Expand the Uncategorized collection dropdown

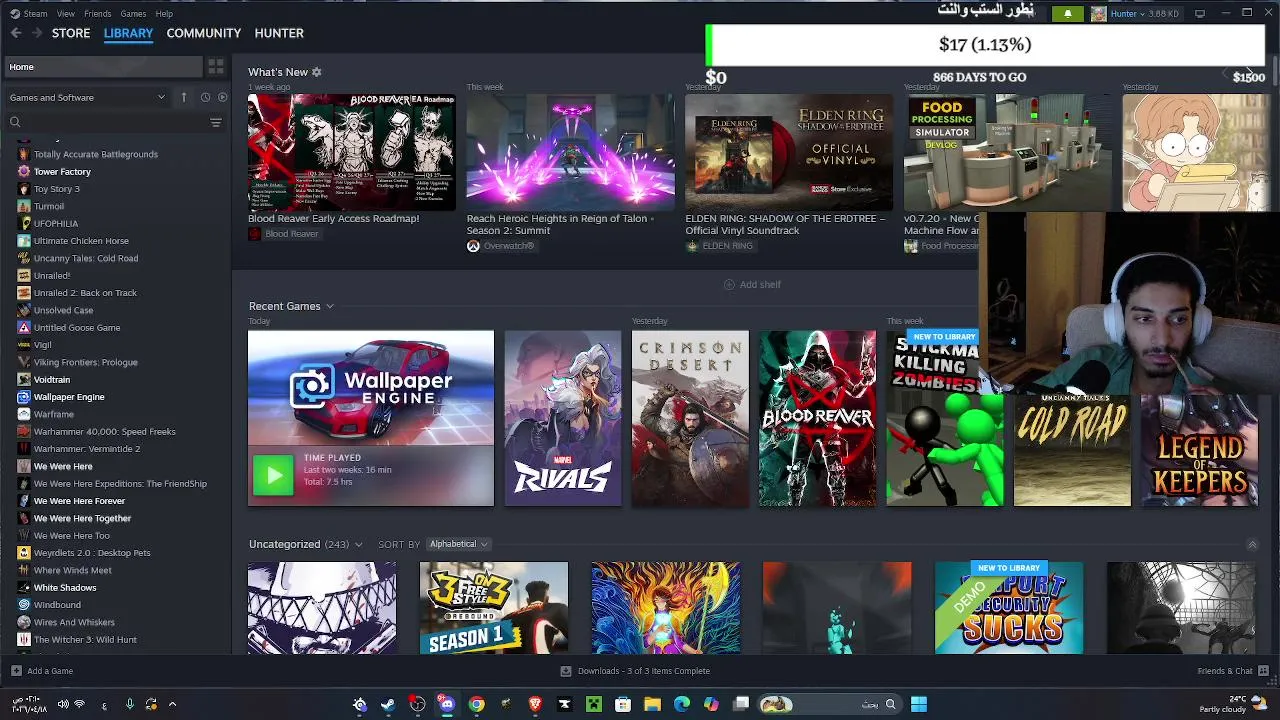tap(358, 544)
